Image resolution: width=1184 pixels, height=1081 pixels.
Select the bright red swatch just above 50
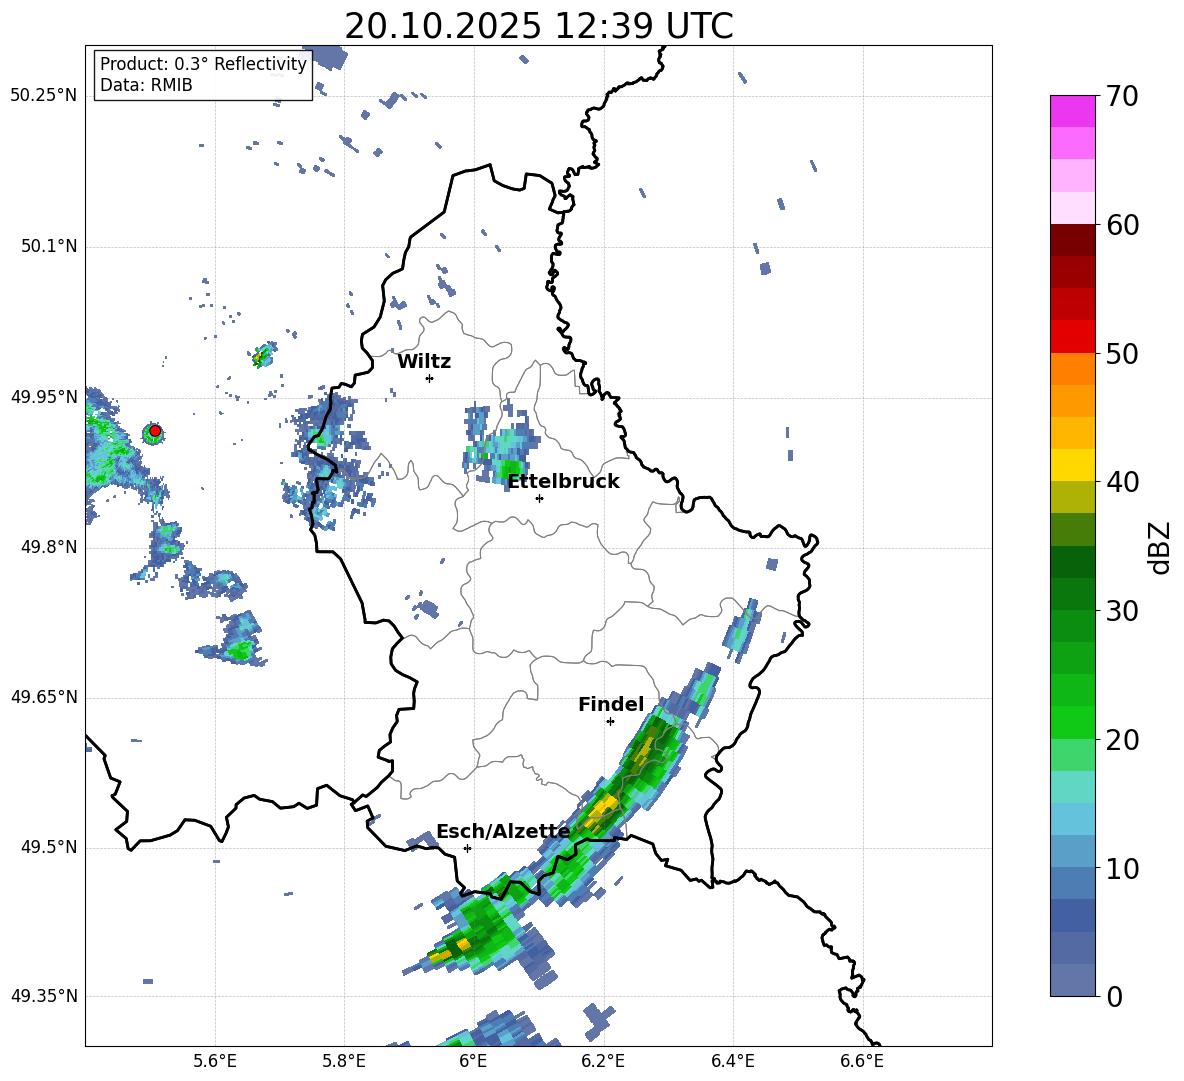pyautogui.click(x=1072, y=337)
